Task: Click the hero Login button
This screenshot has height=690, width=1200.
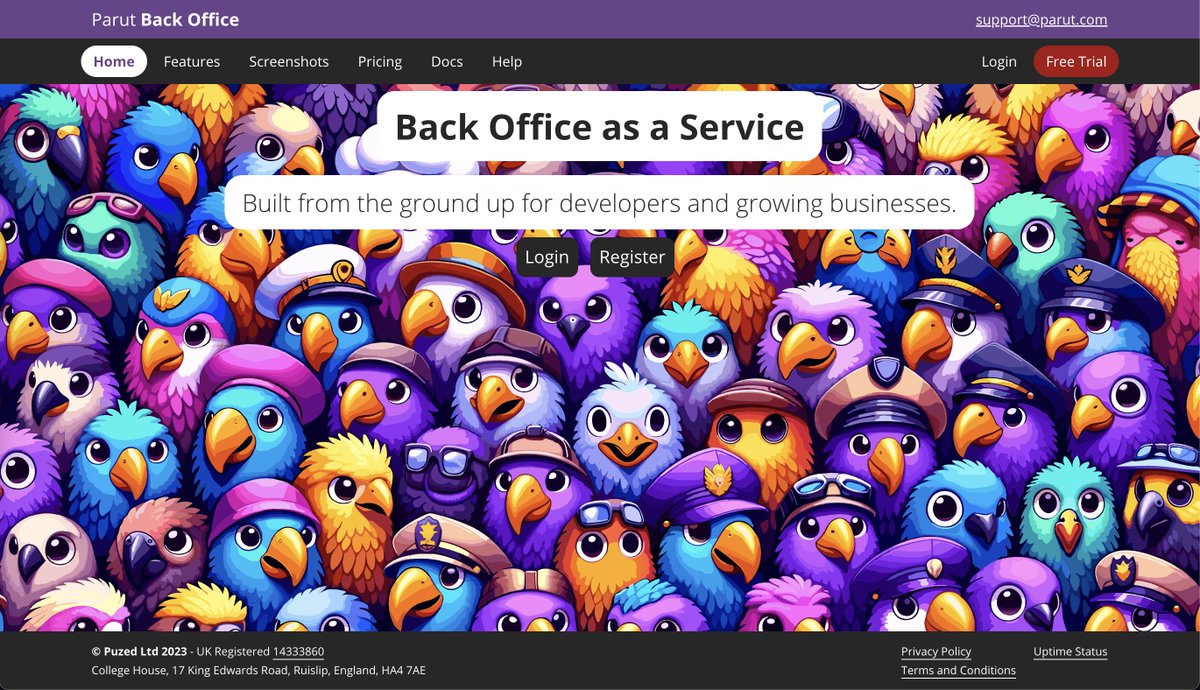Action: coord(547,257)
